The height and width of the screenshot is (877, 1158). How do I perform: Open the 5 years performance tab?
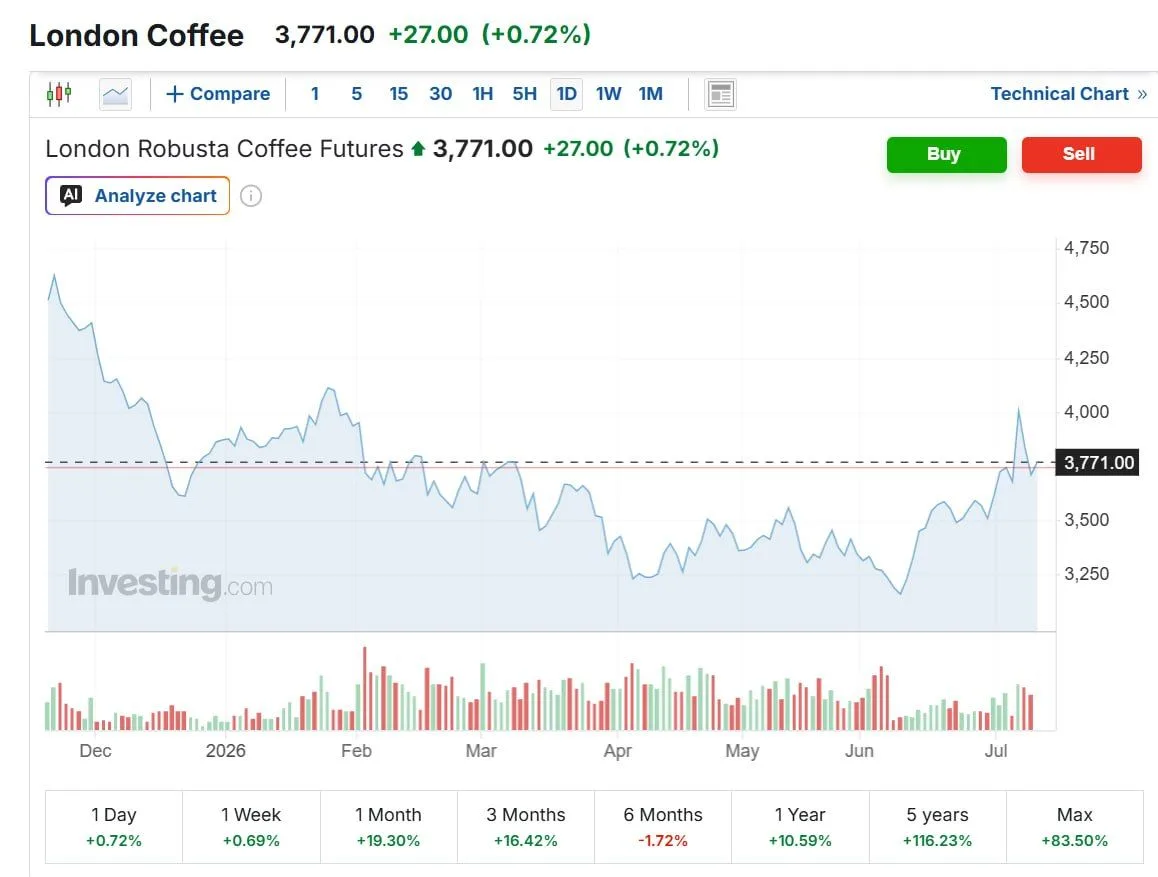click(937, 827)
